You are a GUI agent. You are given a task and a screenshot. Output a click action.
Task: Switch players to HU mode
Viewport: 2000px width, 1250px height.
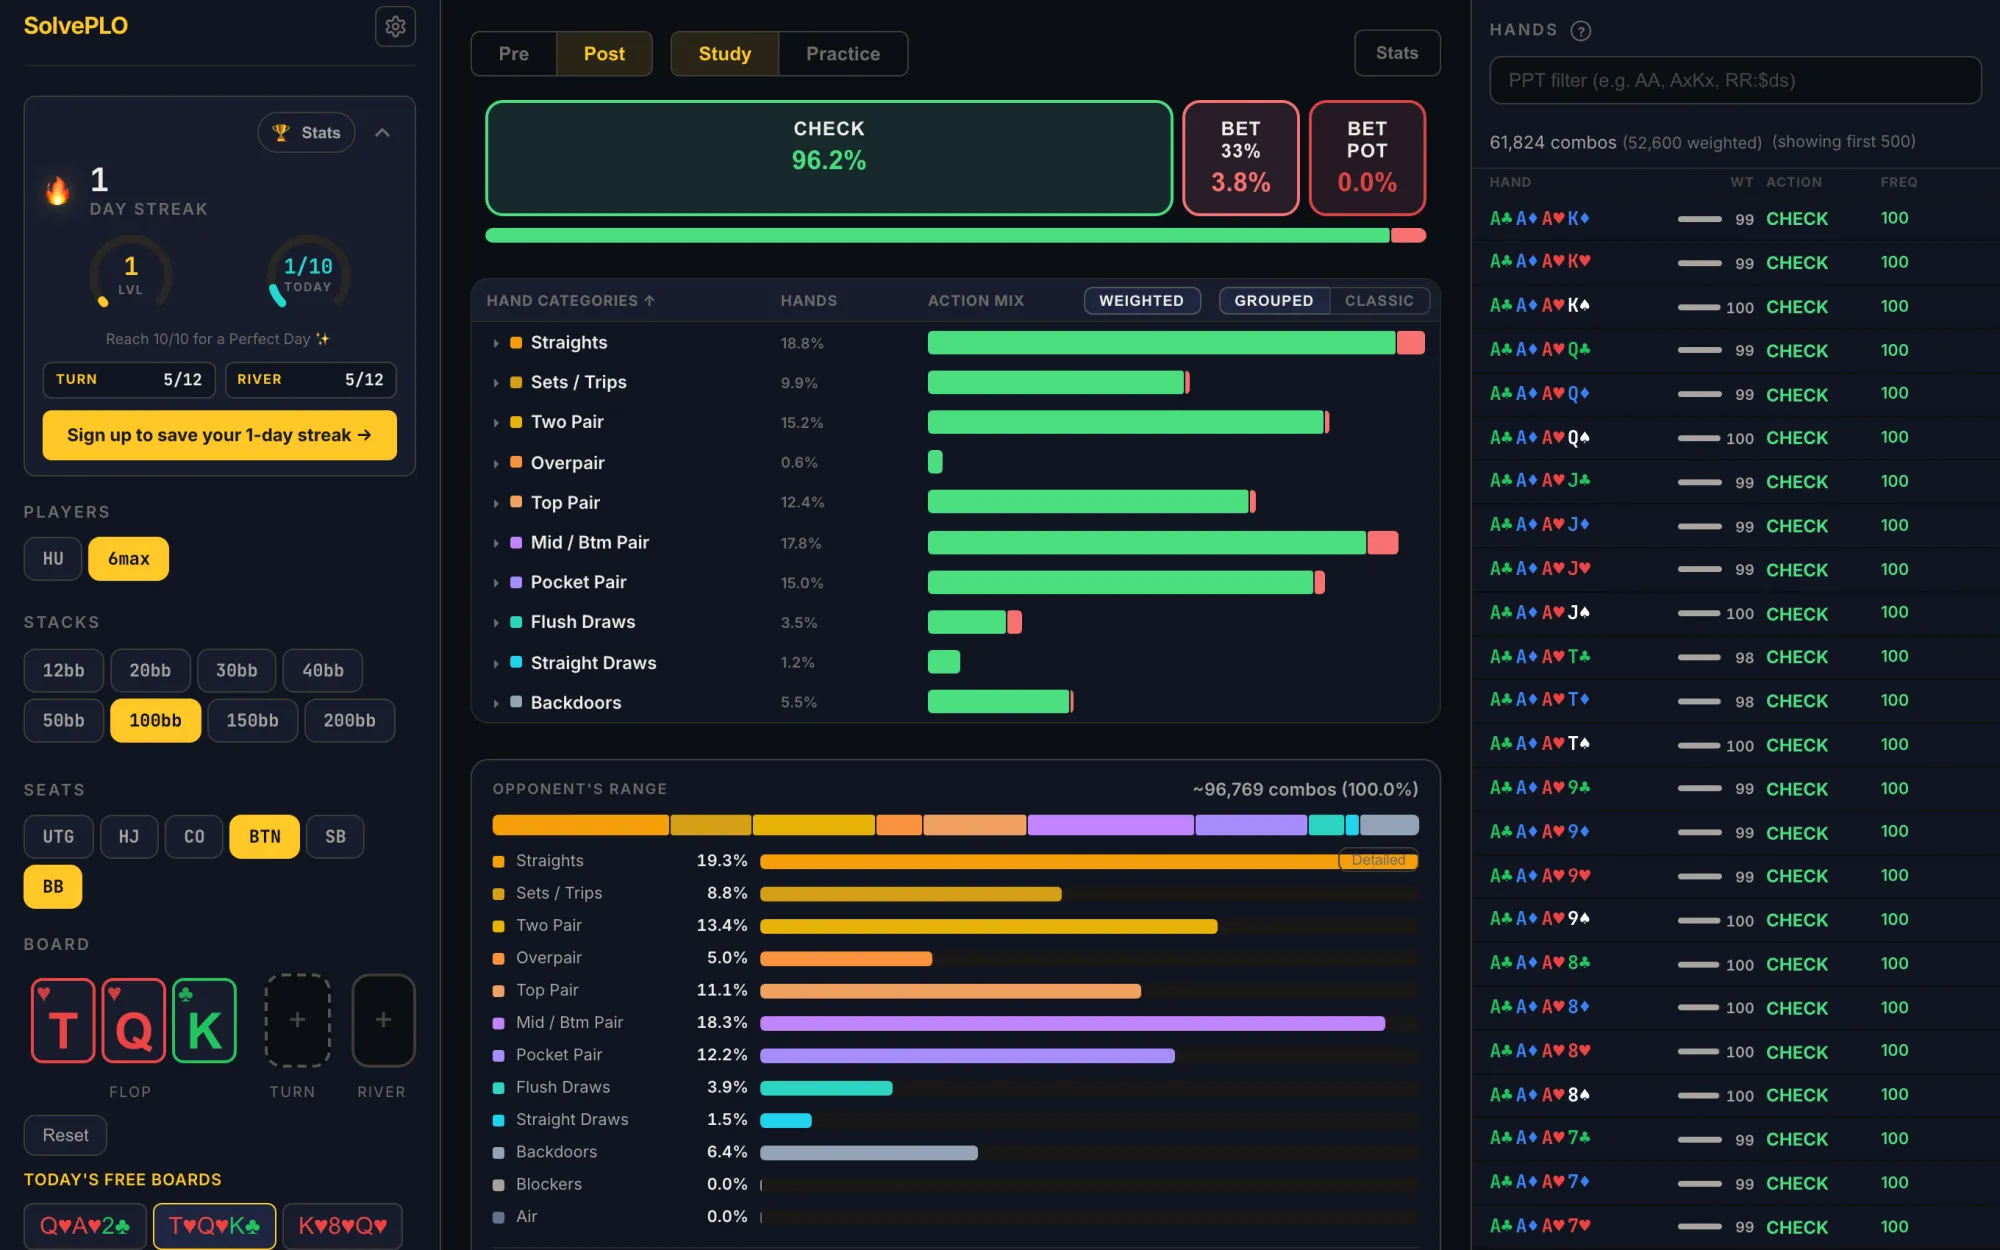[53, 558]
